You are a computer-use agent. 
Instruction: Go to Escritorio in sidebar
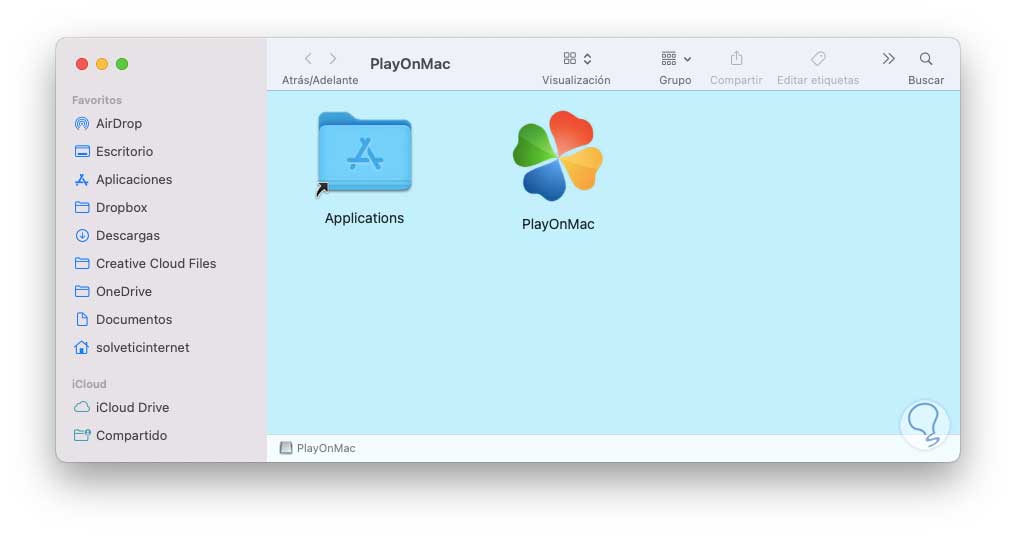click(x=114, y=151)
